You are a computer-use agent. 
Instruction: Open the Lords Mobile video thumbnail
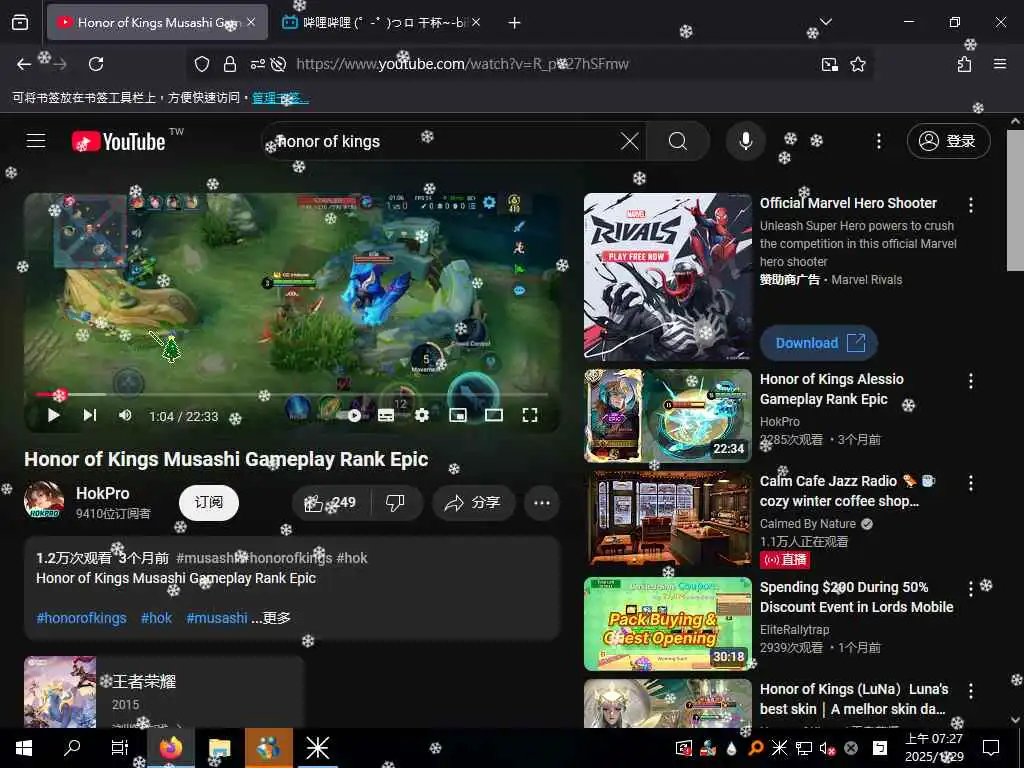tap(668, 624)
